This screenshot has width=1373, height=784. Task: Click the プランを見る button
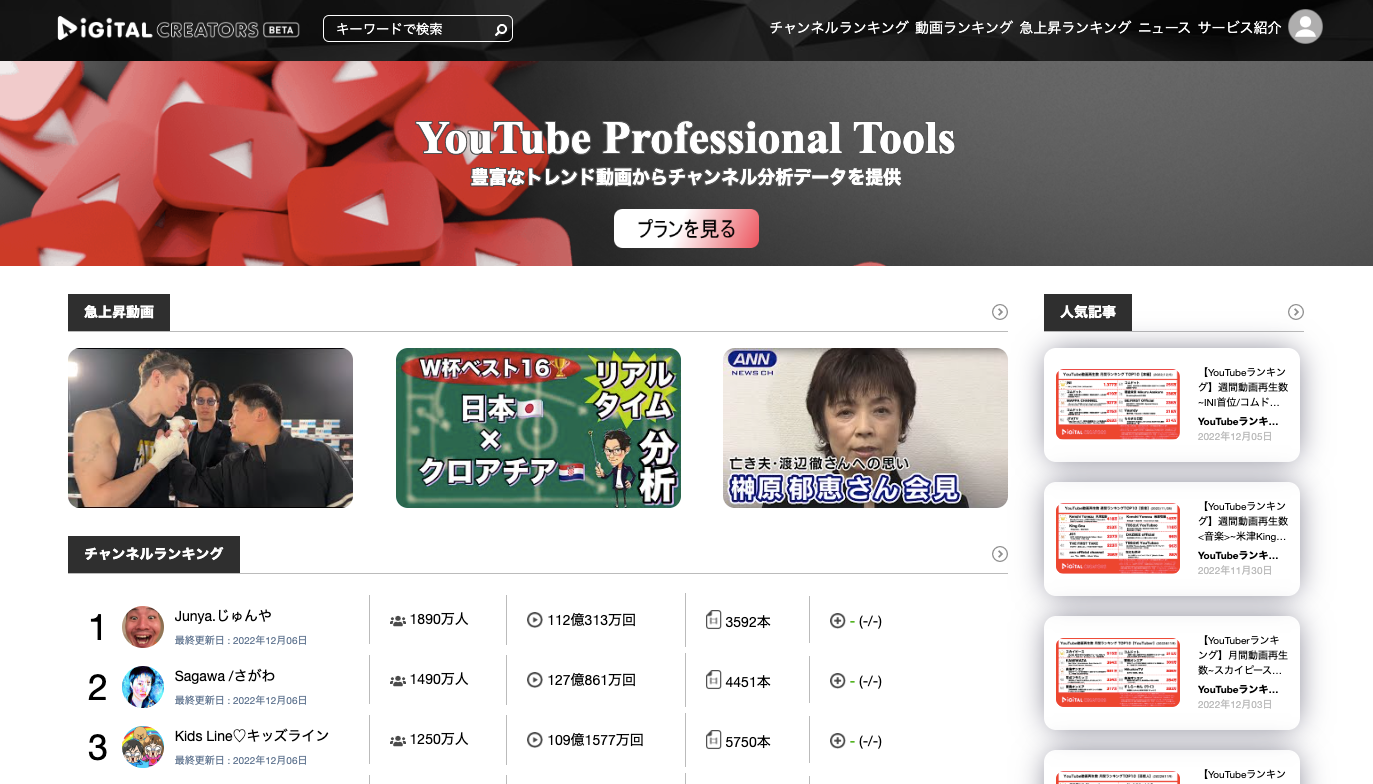pyautogui.click(x=686, y=228)
